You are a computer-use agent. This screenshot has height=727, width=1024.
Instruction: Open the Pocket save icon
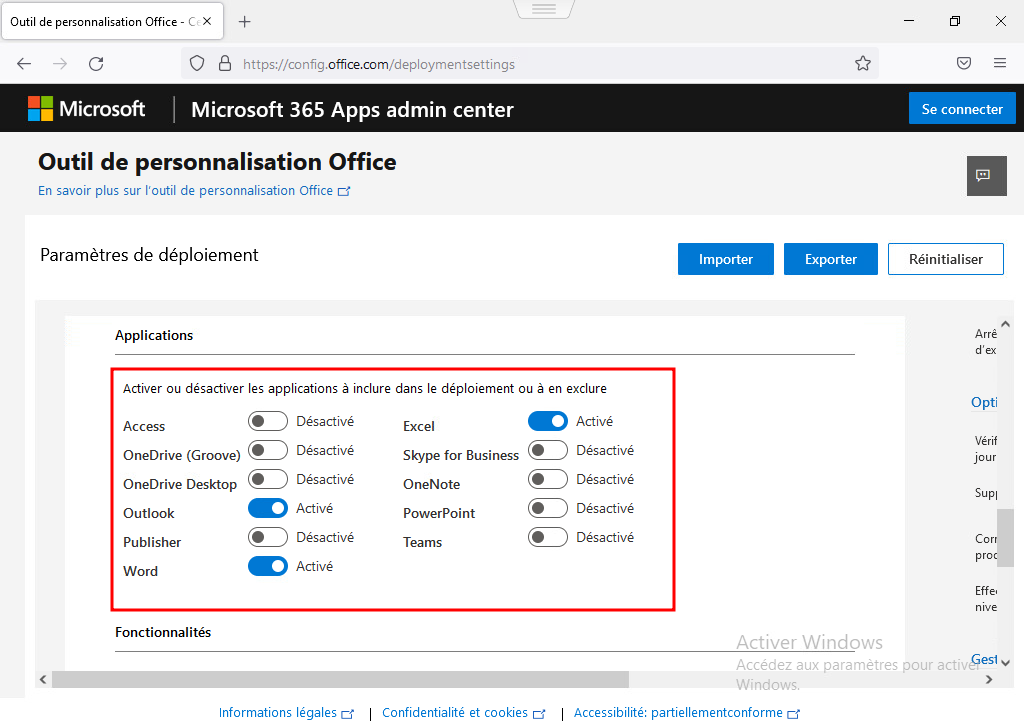click(964, 63)
